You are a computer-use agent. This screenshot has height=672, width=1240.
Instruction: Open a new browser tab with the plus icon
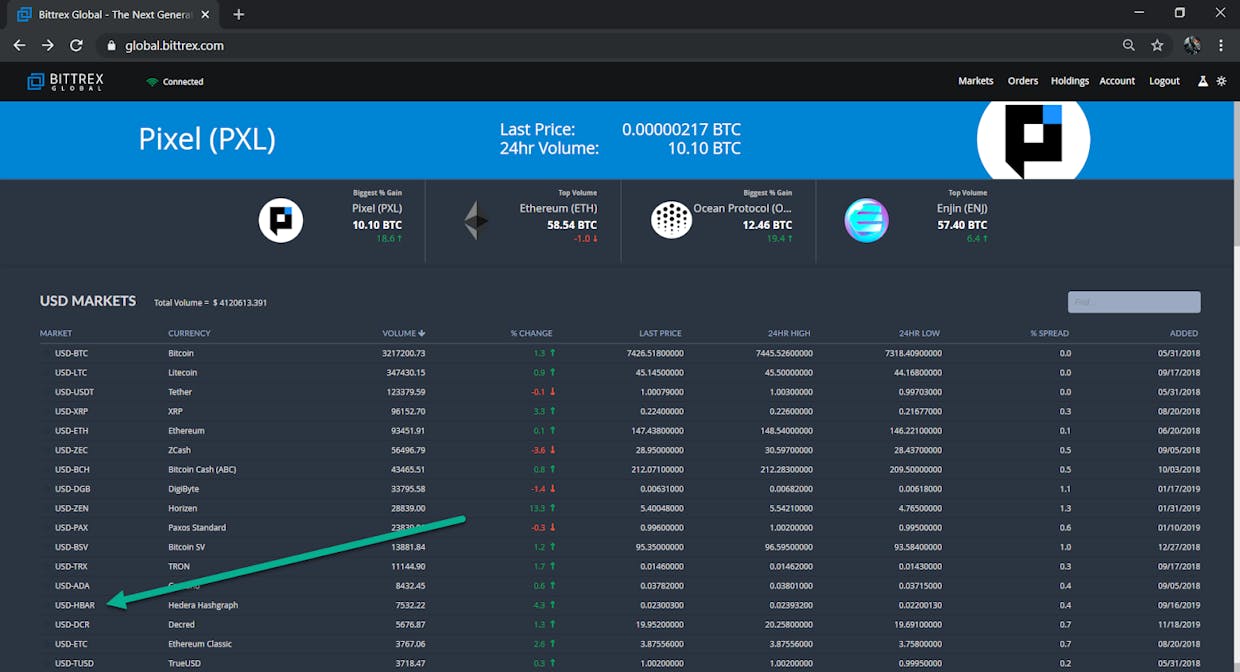238,14
